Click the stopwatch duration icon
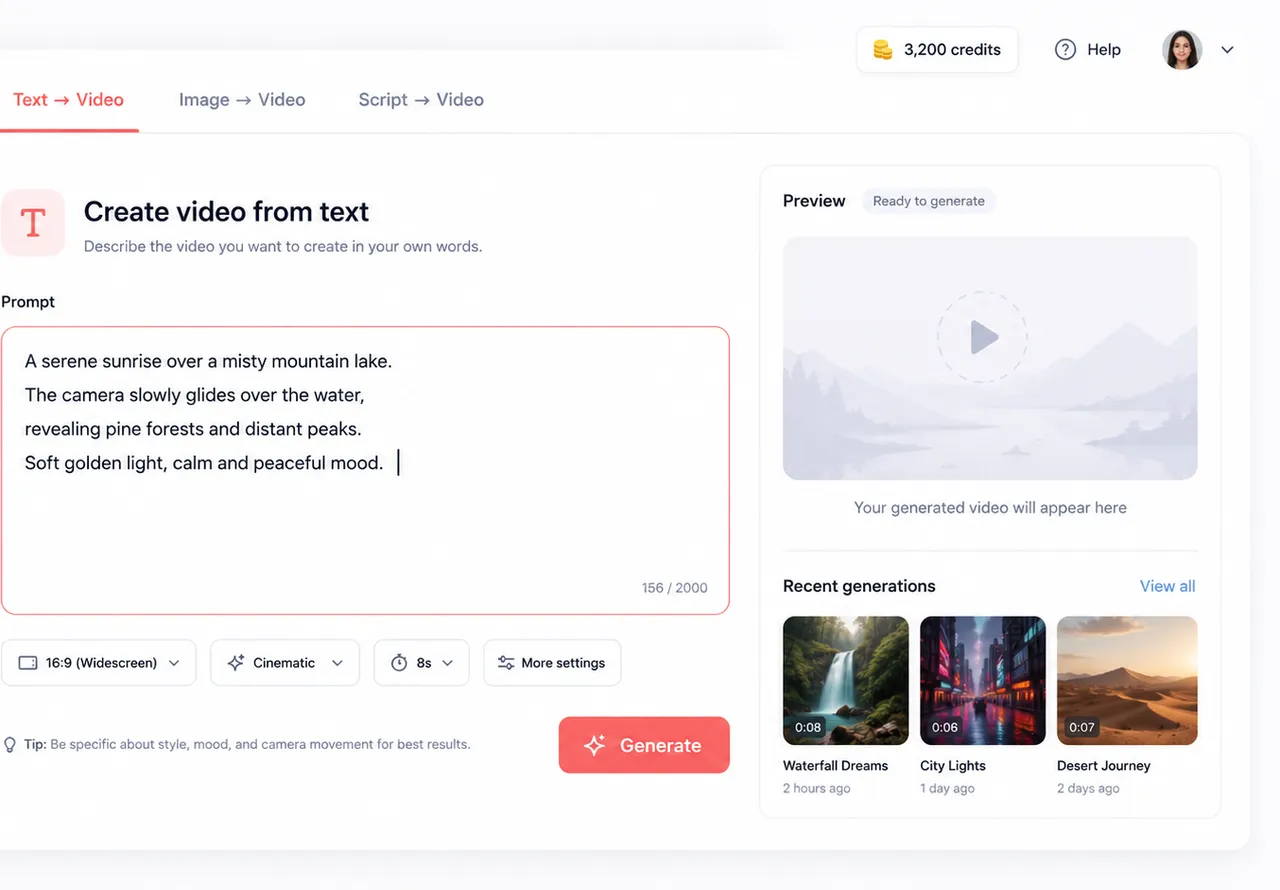Screen dimensions: 1280x890 (399, 663)
